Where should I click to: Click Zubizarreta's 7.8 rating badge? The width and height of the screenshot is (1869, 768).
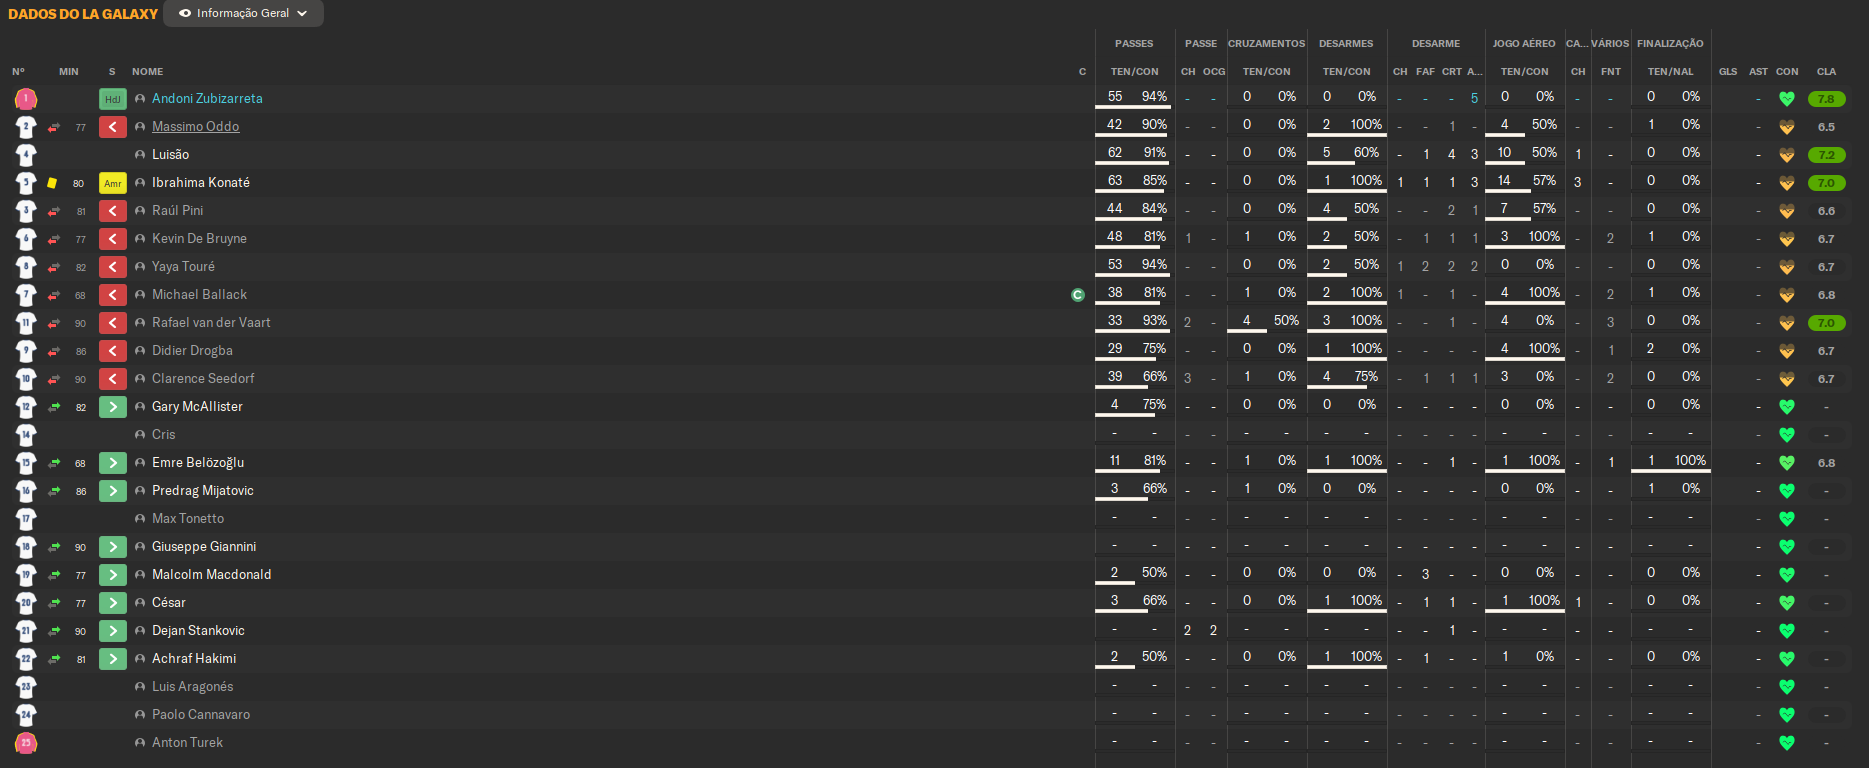1826,99
